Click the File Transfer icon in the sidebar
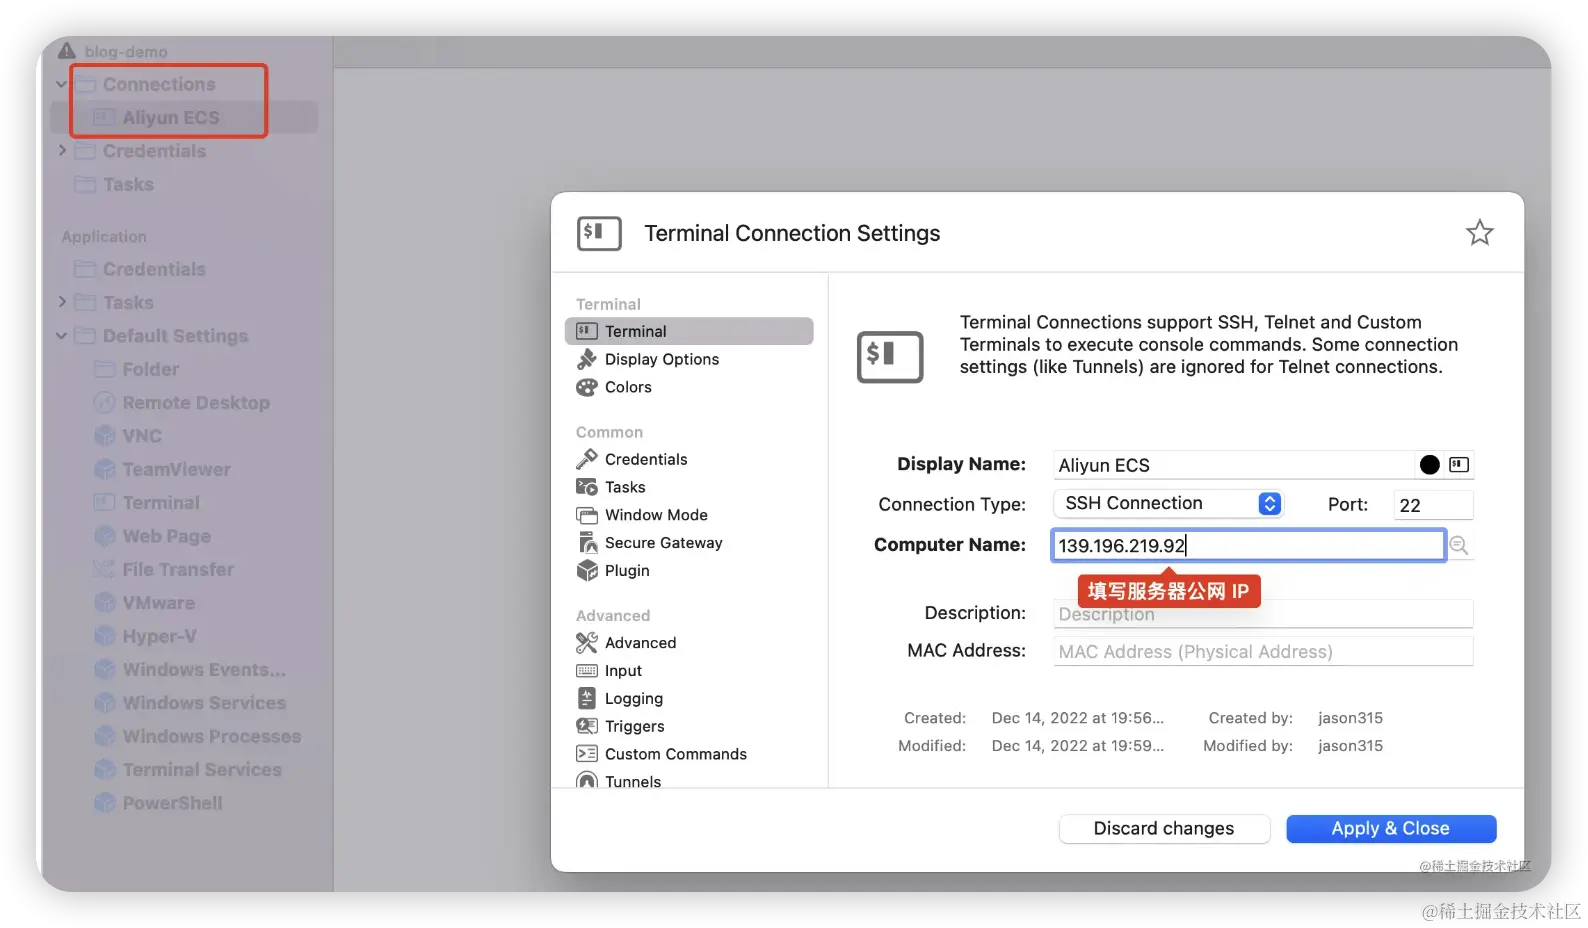The image size is (1588, 928). (x=104, y=569)
